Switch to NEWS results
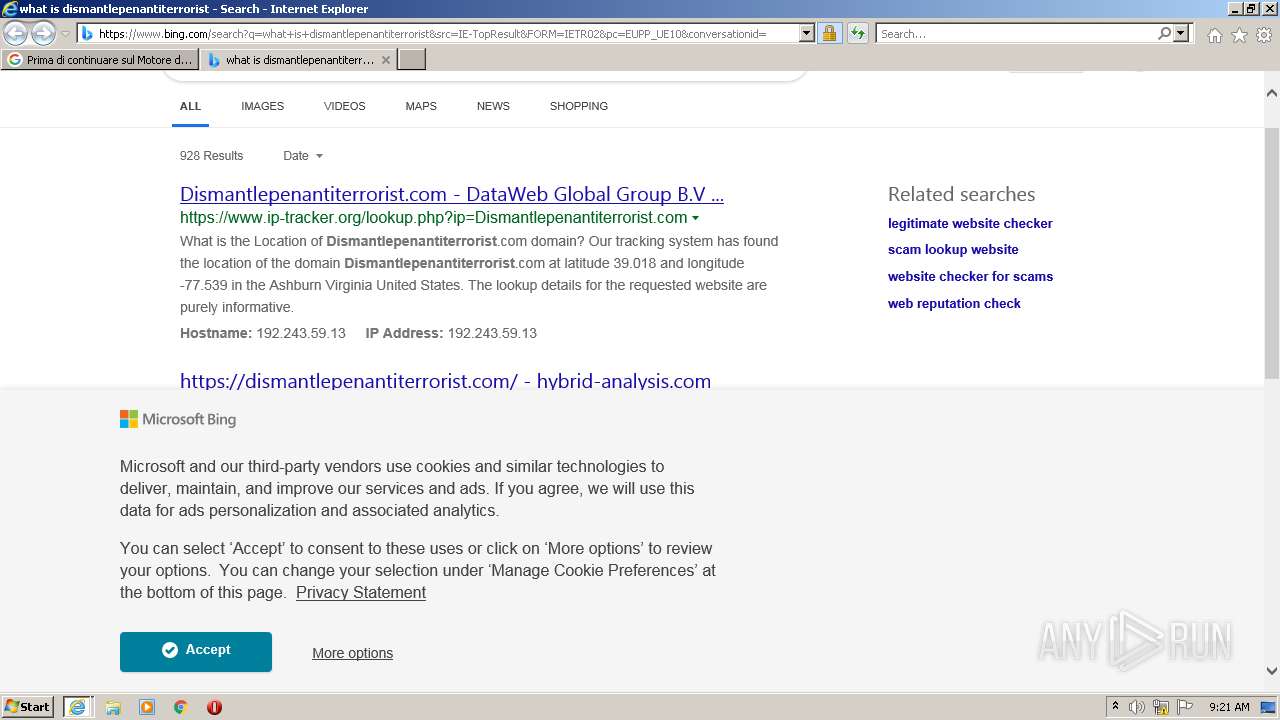 point(493,106)
